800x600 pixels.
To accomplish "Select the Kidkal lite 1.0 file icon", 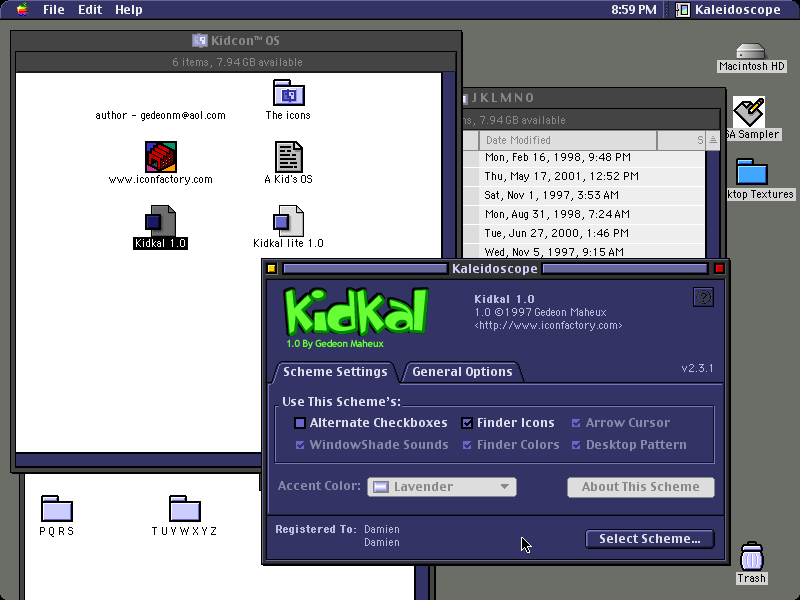I will [288, 221].
